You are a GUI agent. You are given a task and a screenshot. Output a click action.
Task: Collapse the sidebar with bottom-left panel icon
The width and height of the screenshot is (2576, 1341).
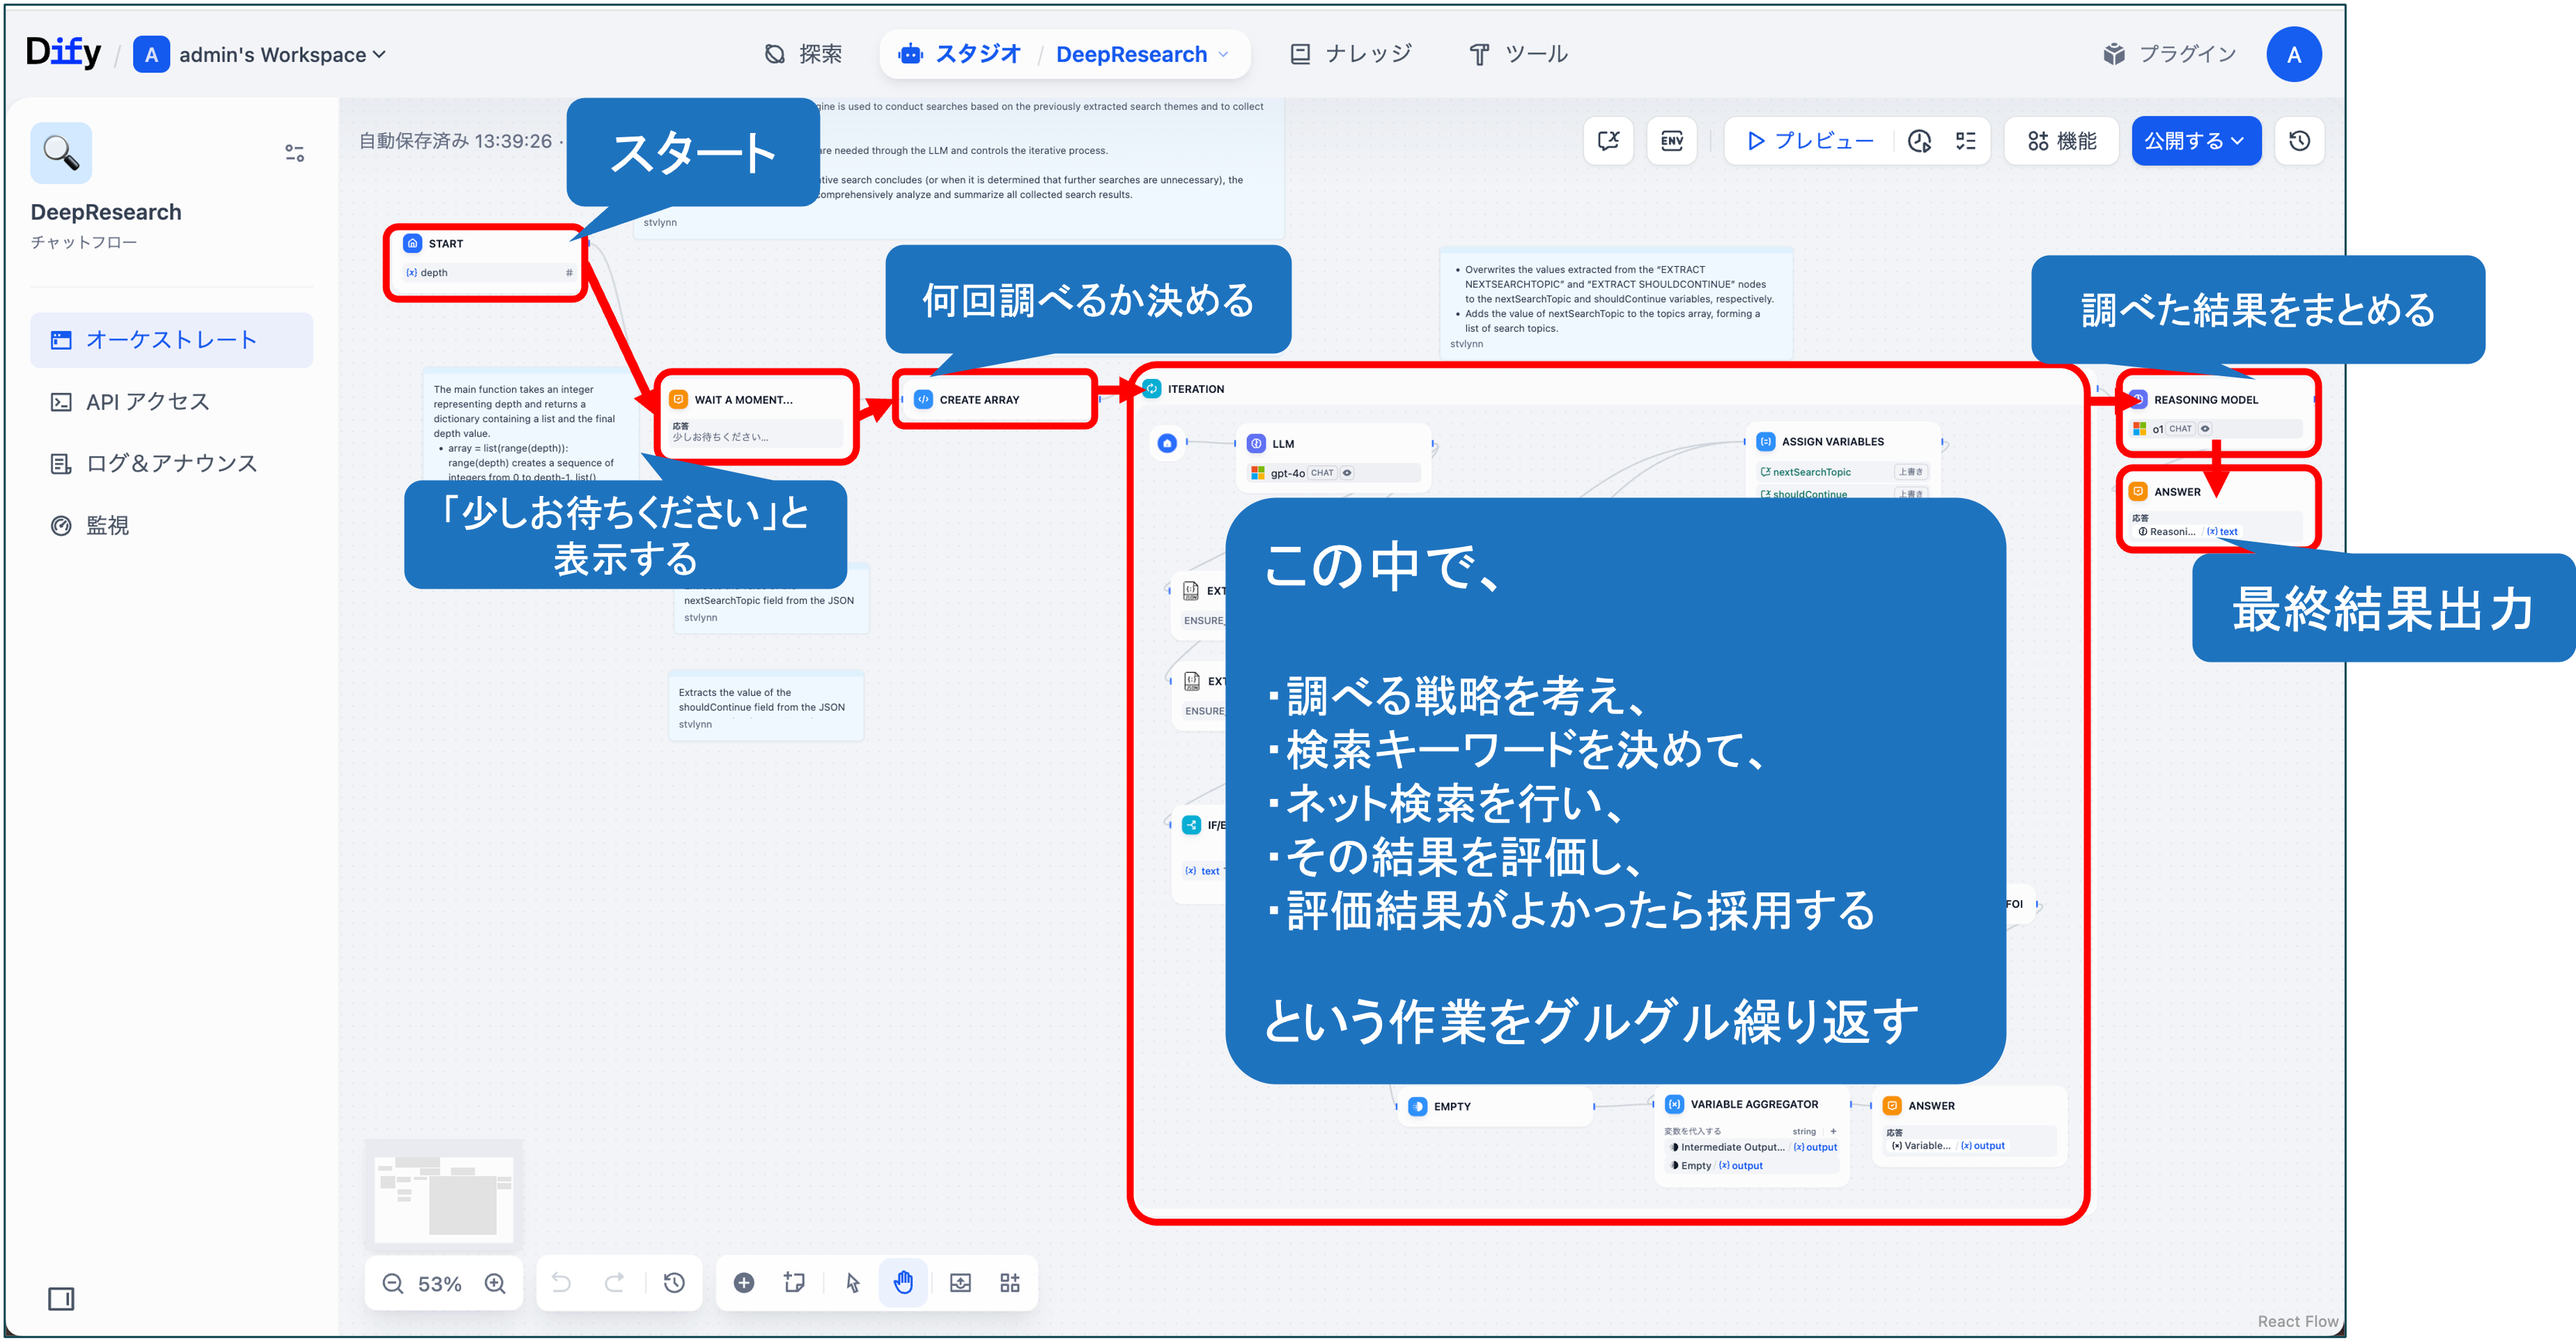[x=61, y=1298]
